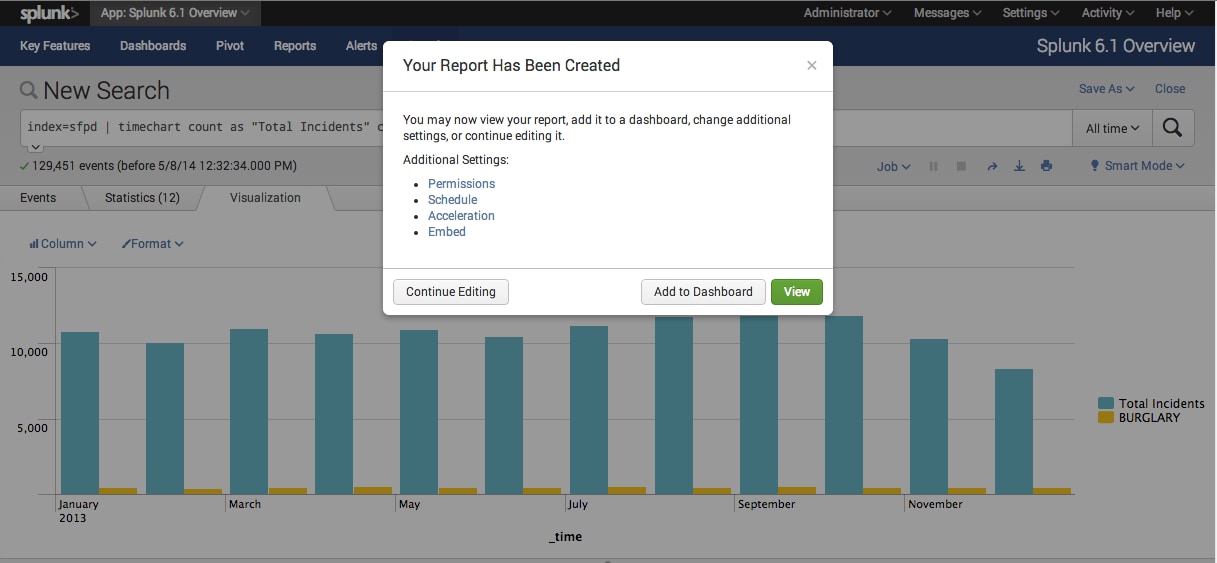Run search with magnifier button
1217x563 pixels.
[1174, 128]
